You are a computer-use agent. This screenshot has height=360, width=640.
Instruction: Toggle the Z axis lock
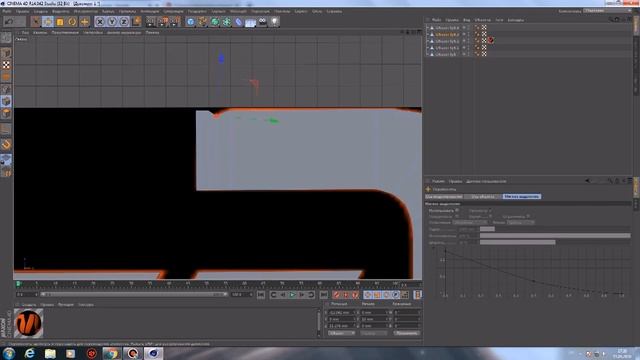click(x=124, y=21)
